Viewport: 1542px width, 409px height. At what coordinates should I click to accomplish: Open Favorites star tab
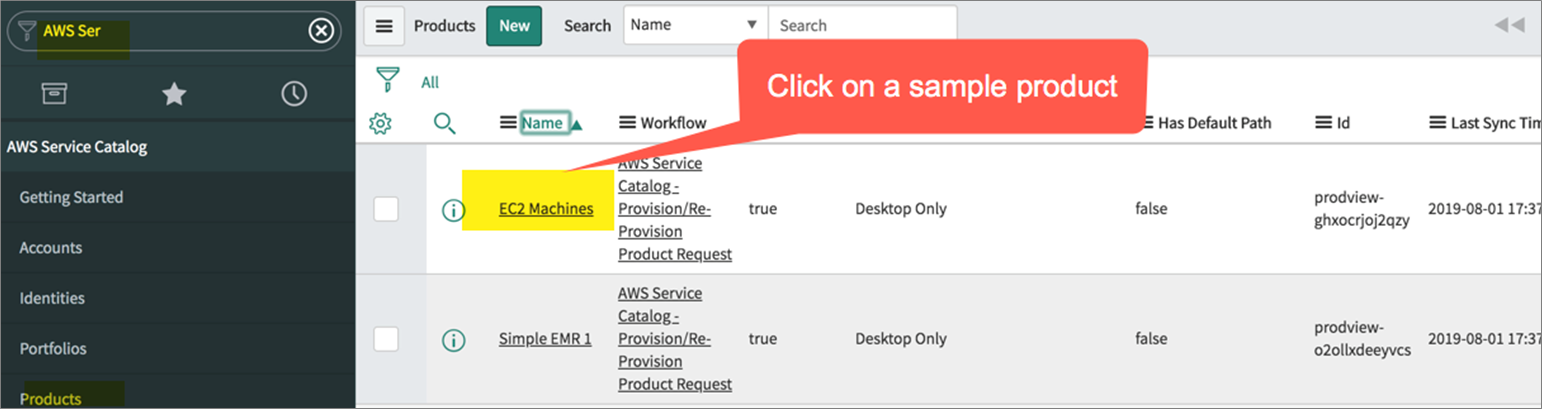coord(174,94)
